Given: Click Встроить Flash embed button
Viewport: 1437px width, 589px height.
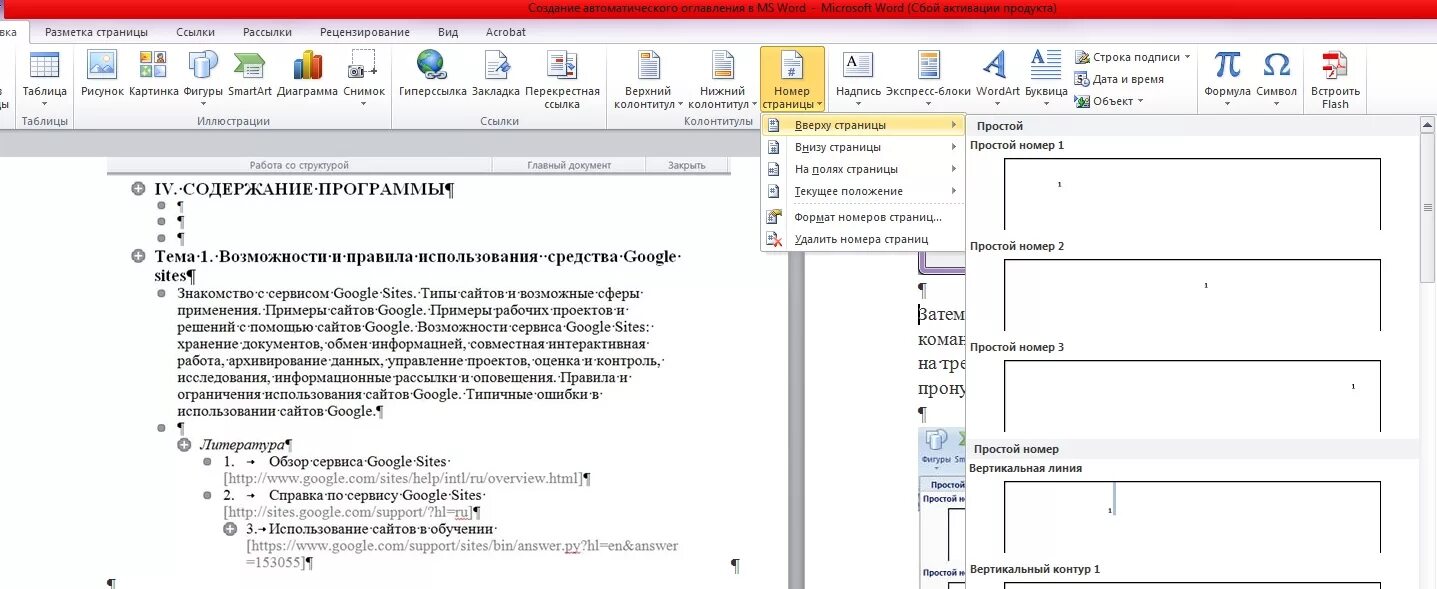Looking at the screenshot, I should (x=1335, y=80).
